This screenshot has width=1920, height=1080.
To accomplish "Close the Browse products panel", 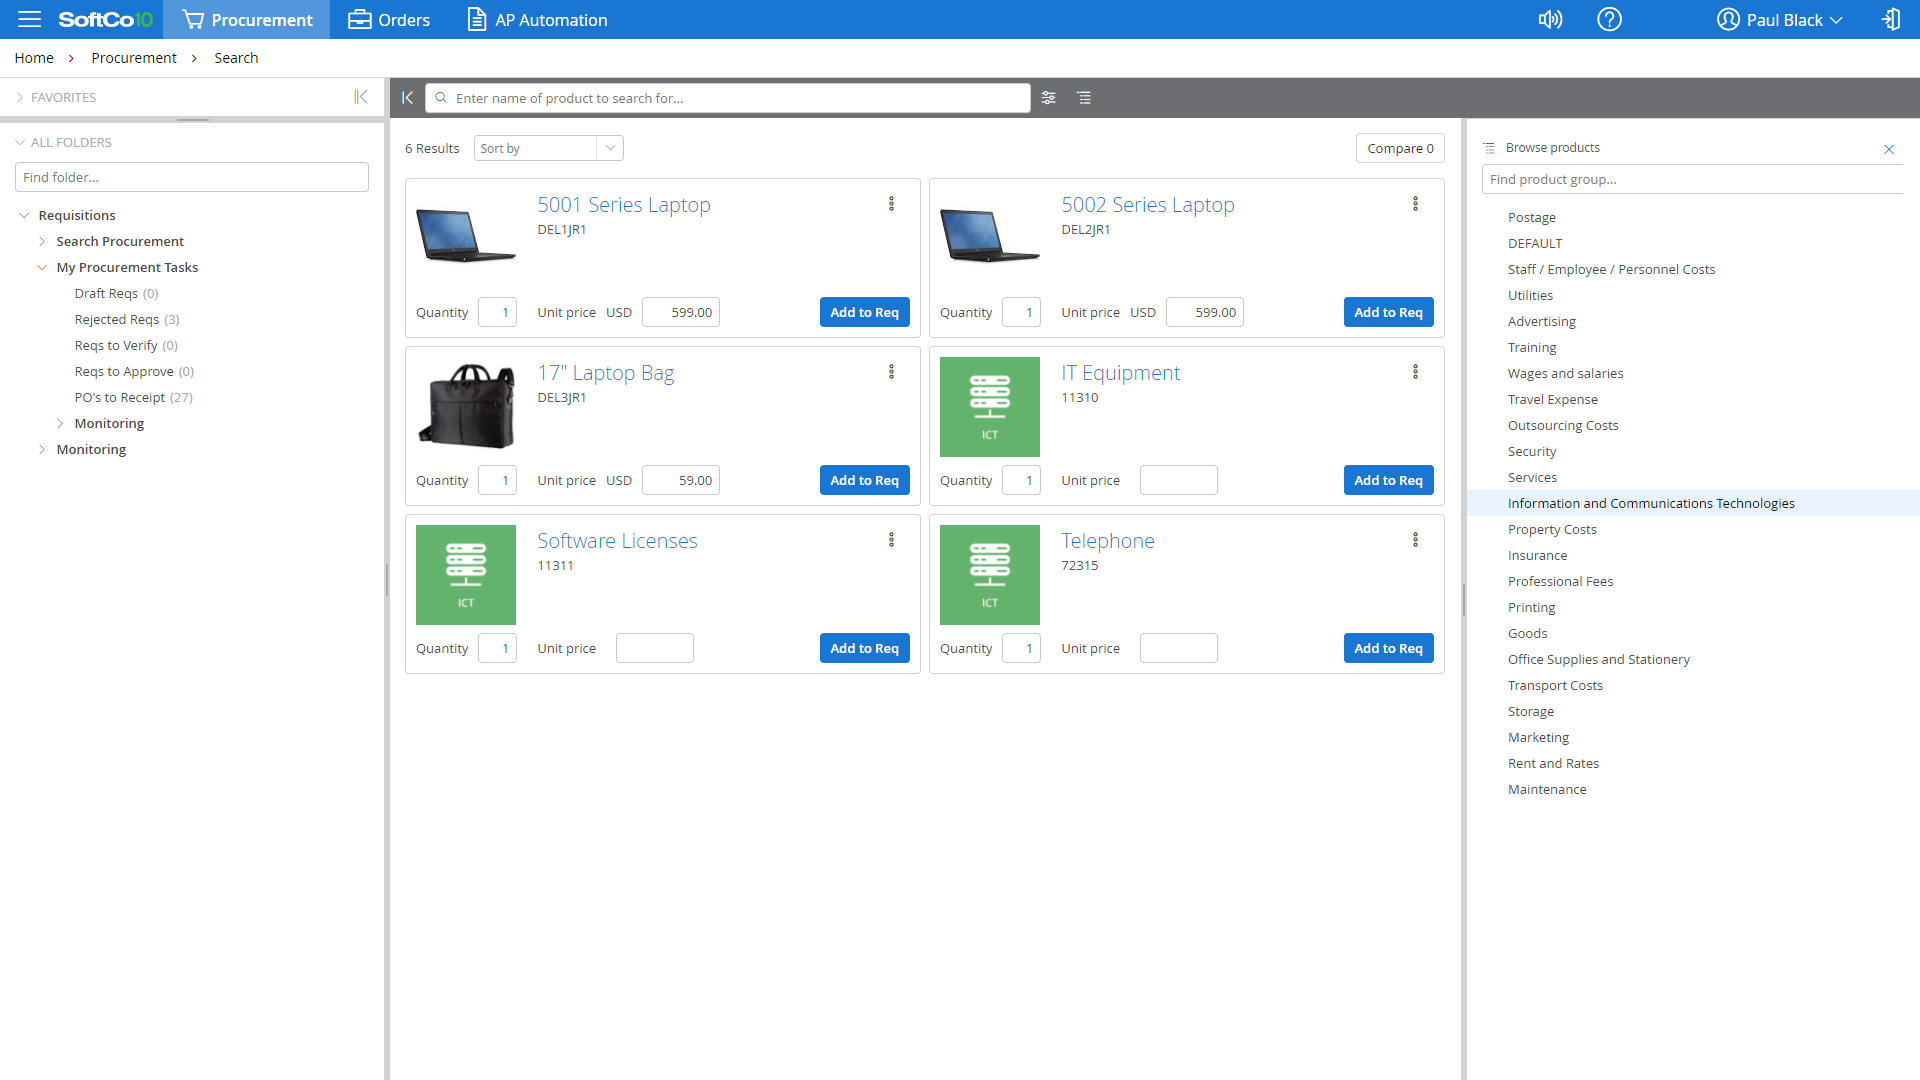I will tap(1889, 149).
